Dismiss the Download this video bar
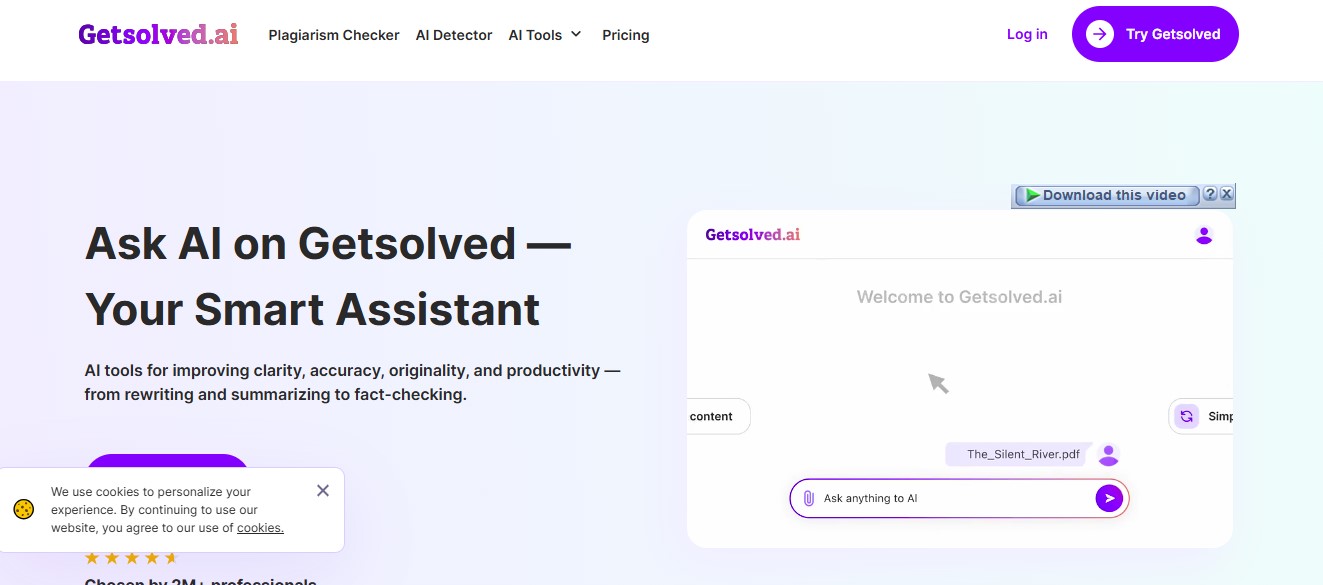Viewport: 1323px width, 585px height. (x=1227, y=194)
